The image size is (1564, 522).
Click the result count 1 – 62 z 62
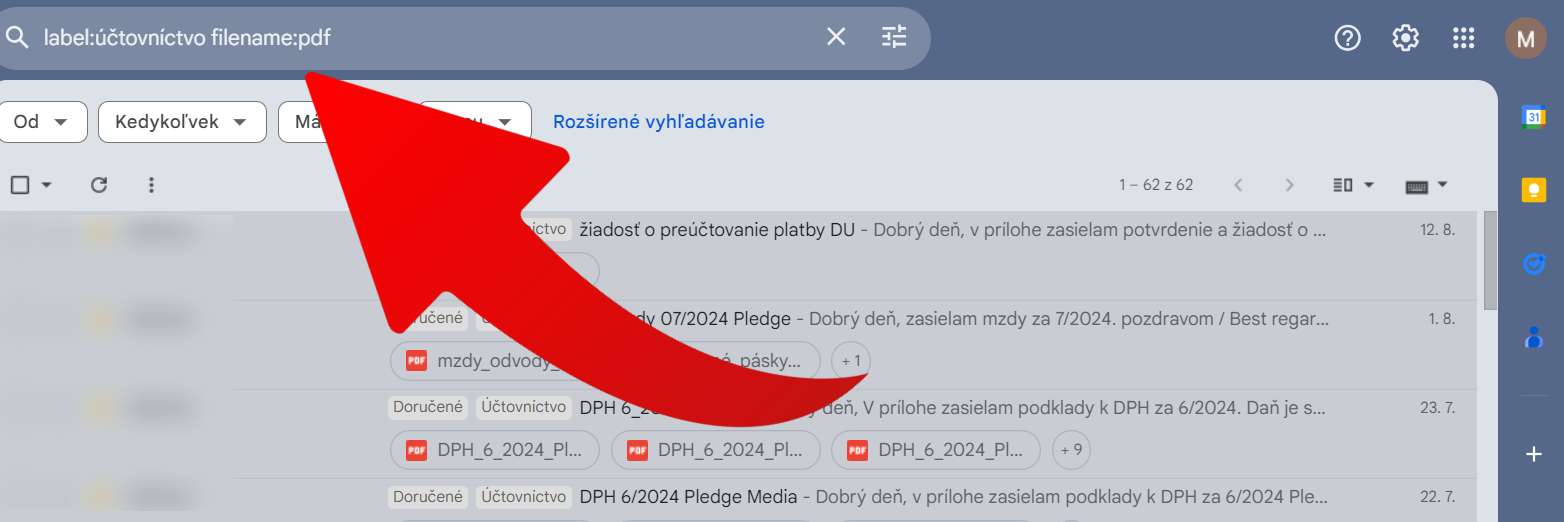coord(1156,185)
